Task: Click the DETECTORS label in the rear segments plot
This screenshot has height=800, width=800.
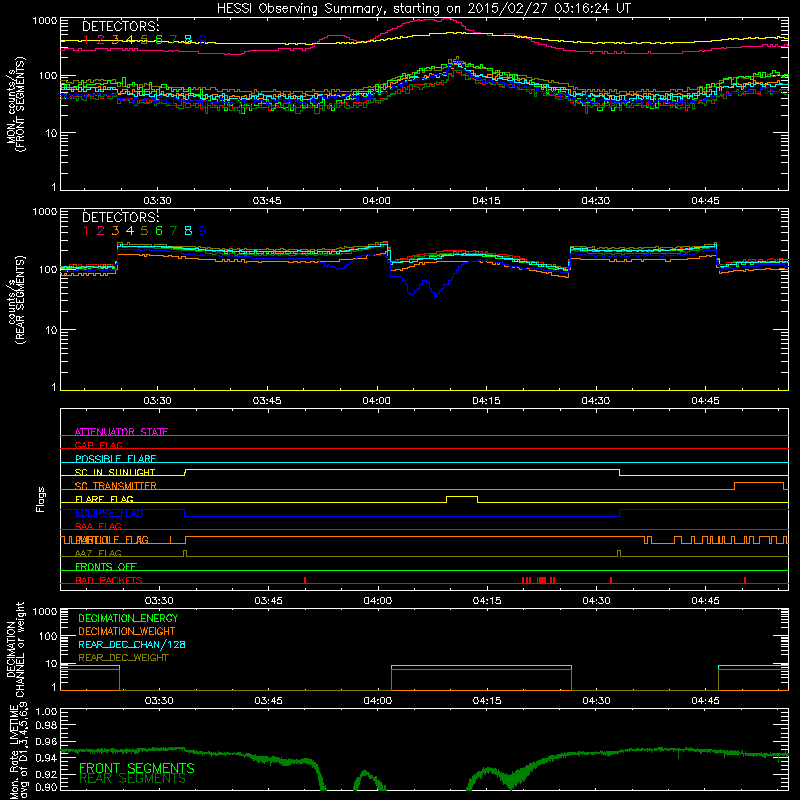Action: point(121,217)
